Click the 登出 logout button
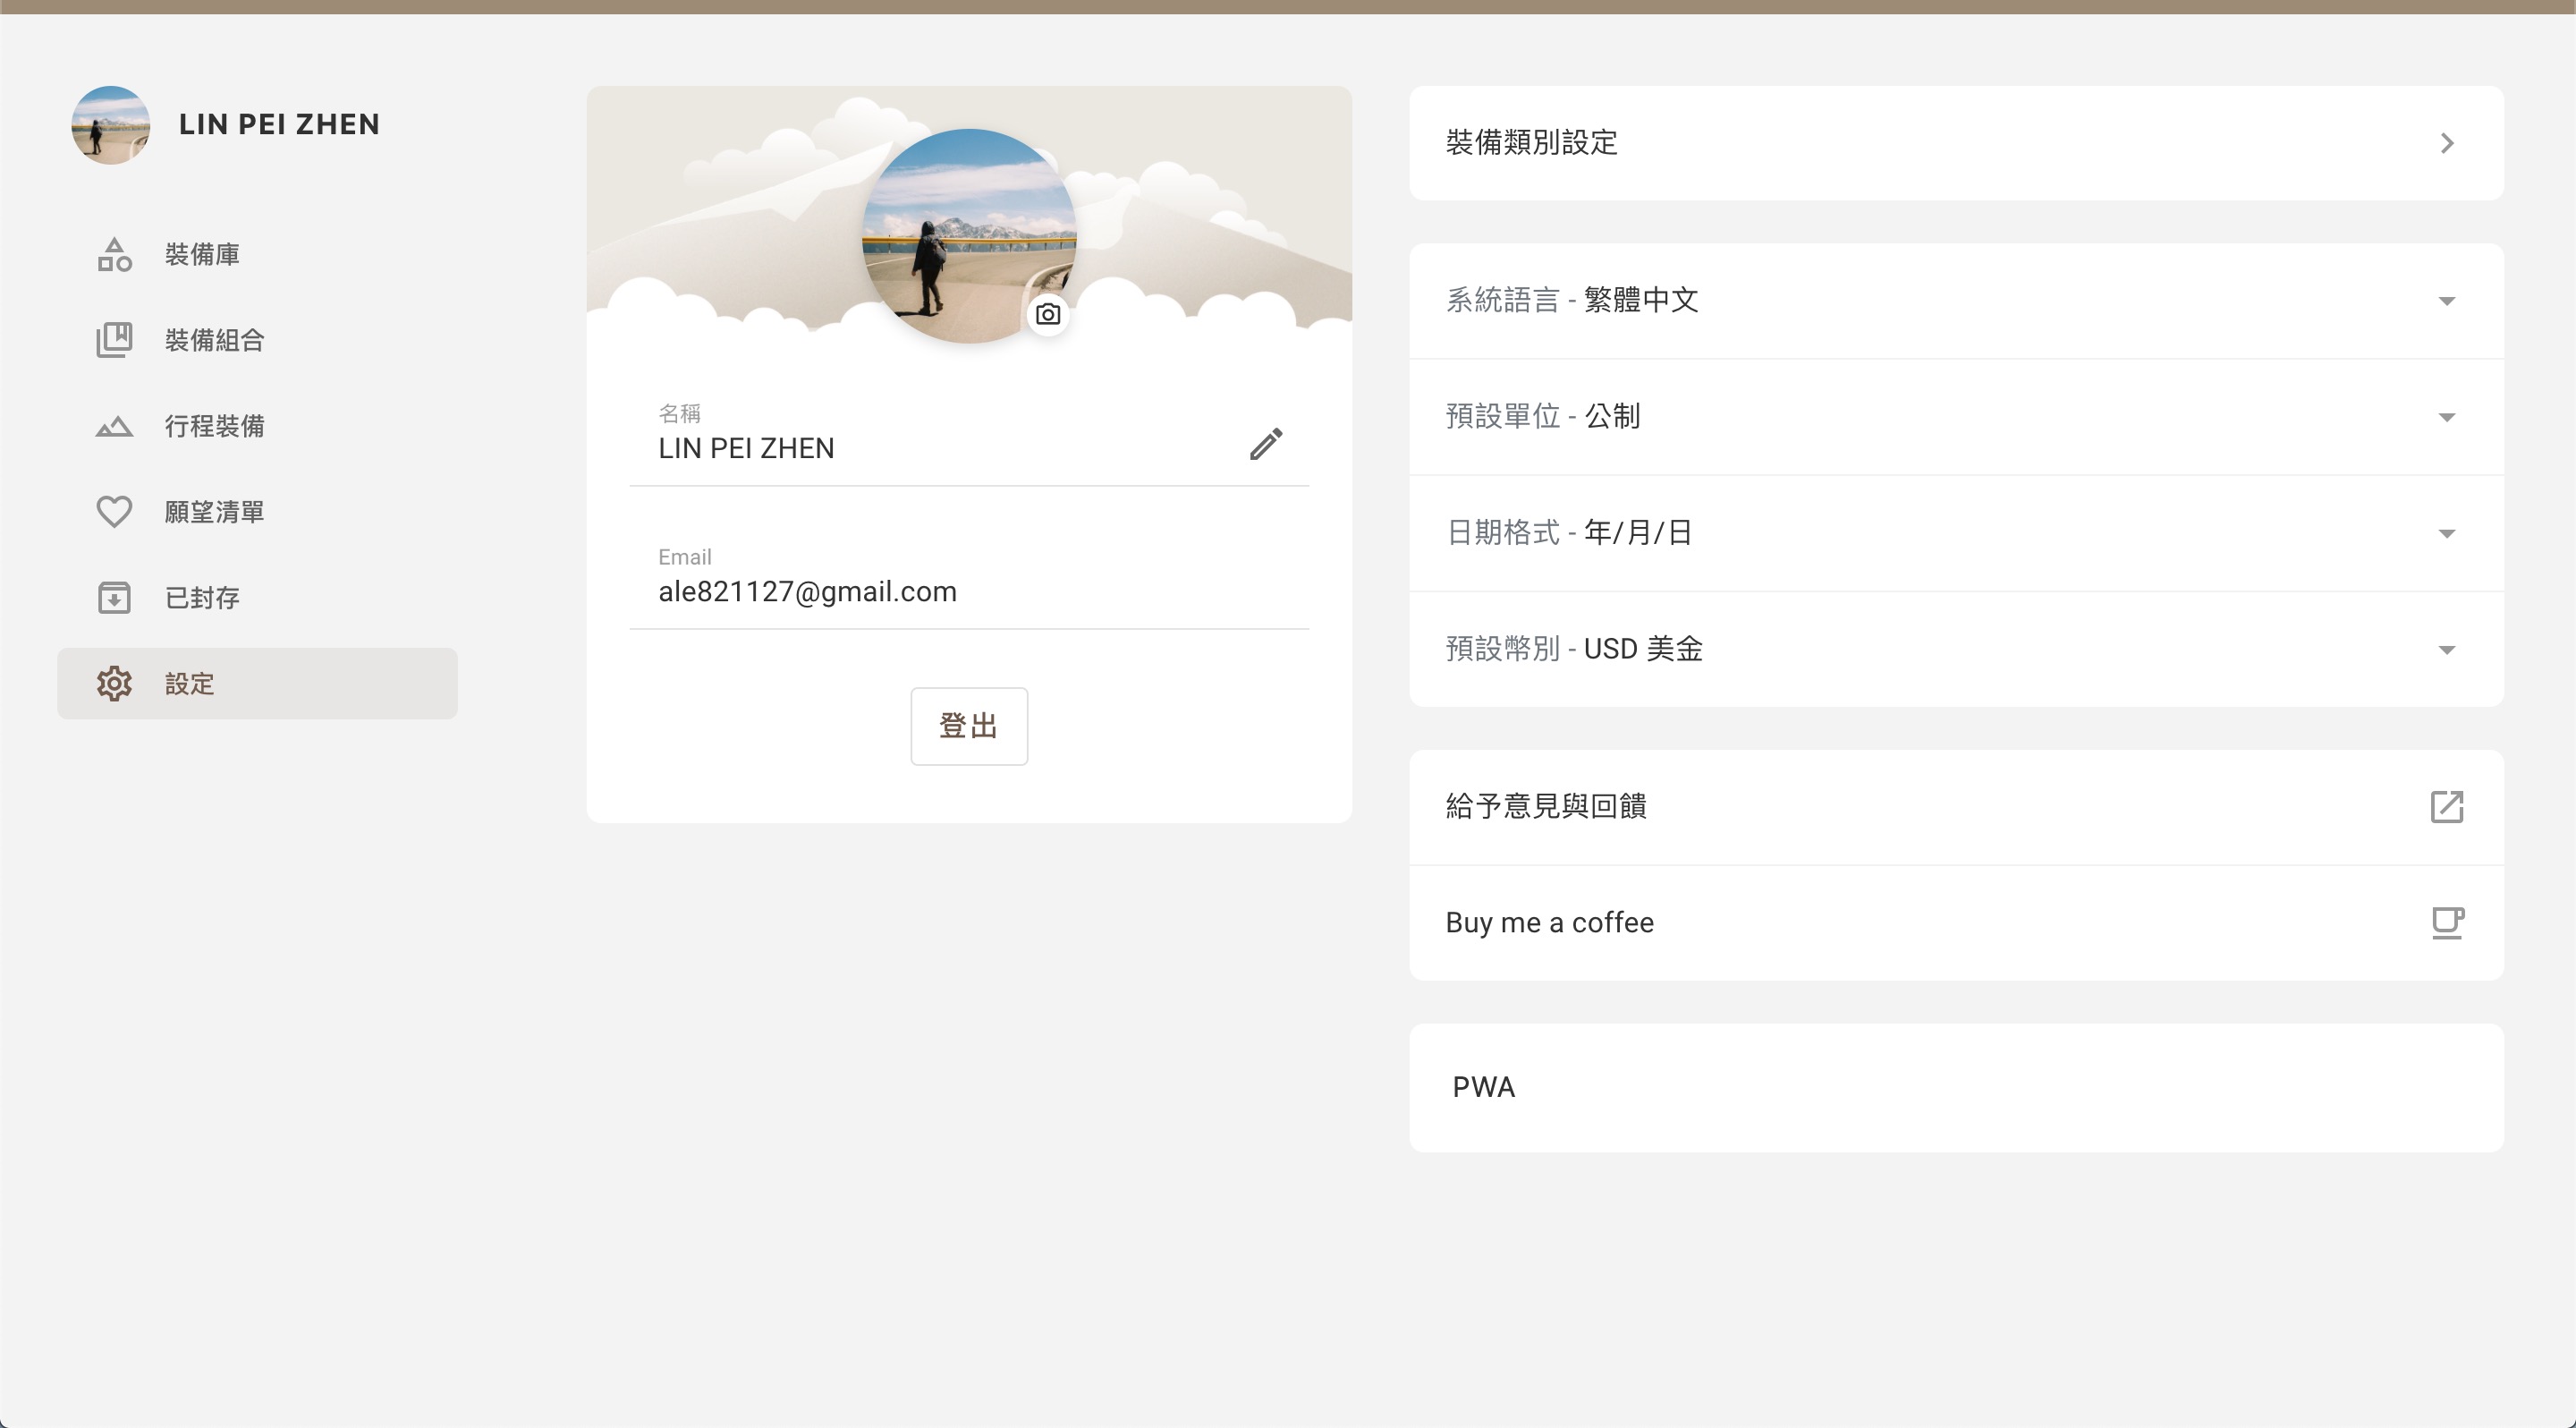 [x=969, y=726]
